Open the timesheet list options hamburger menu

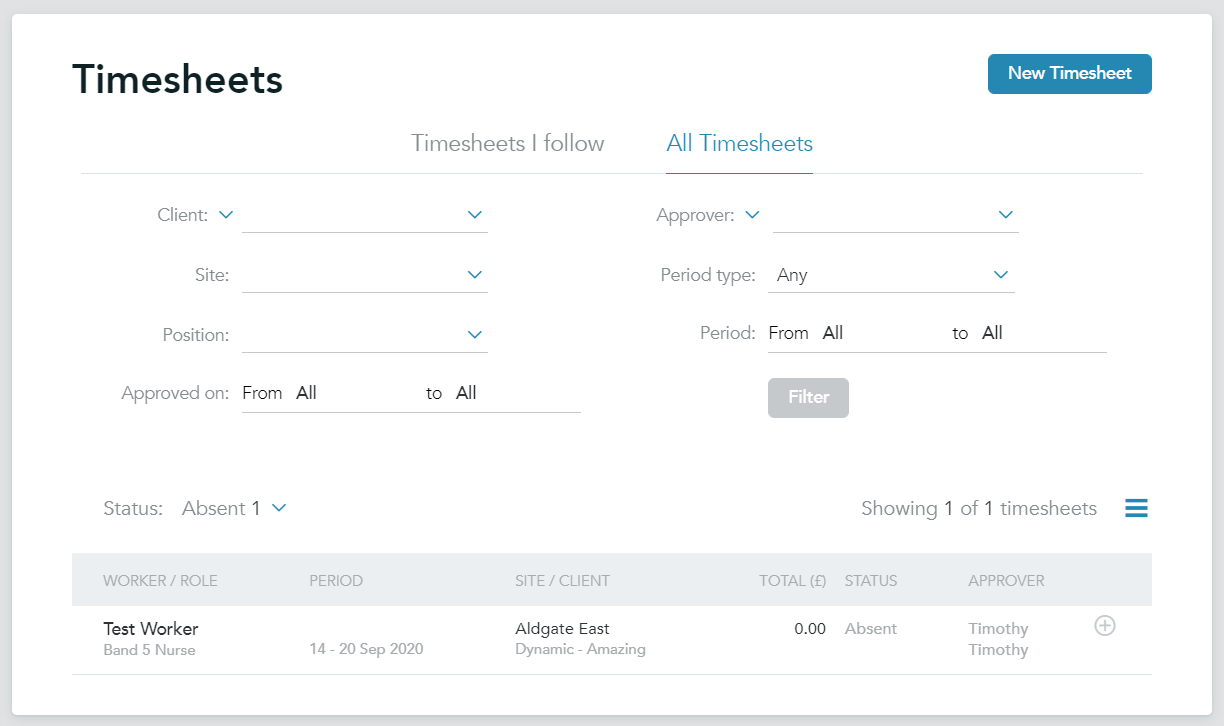tap(1136, 508)
